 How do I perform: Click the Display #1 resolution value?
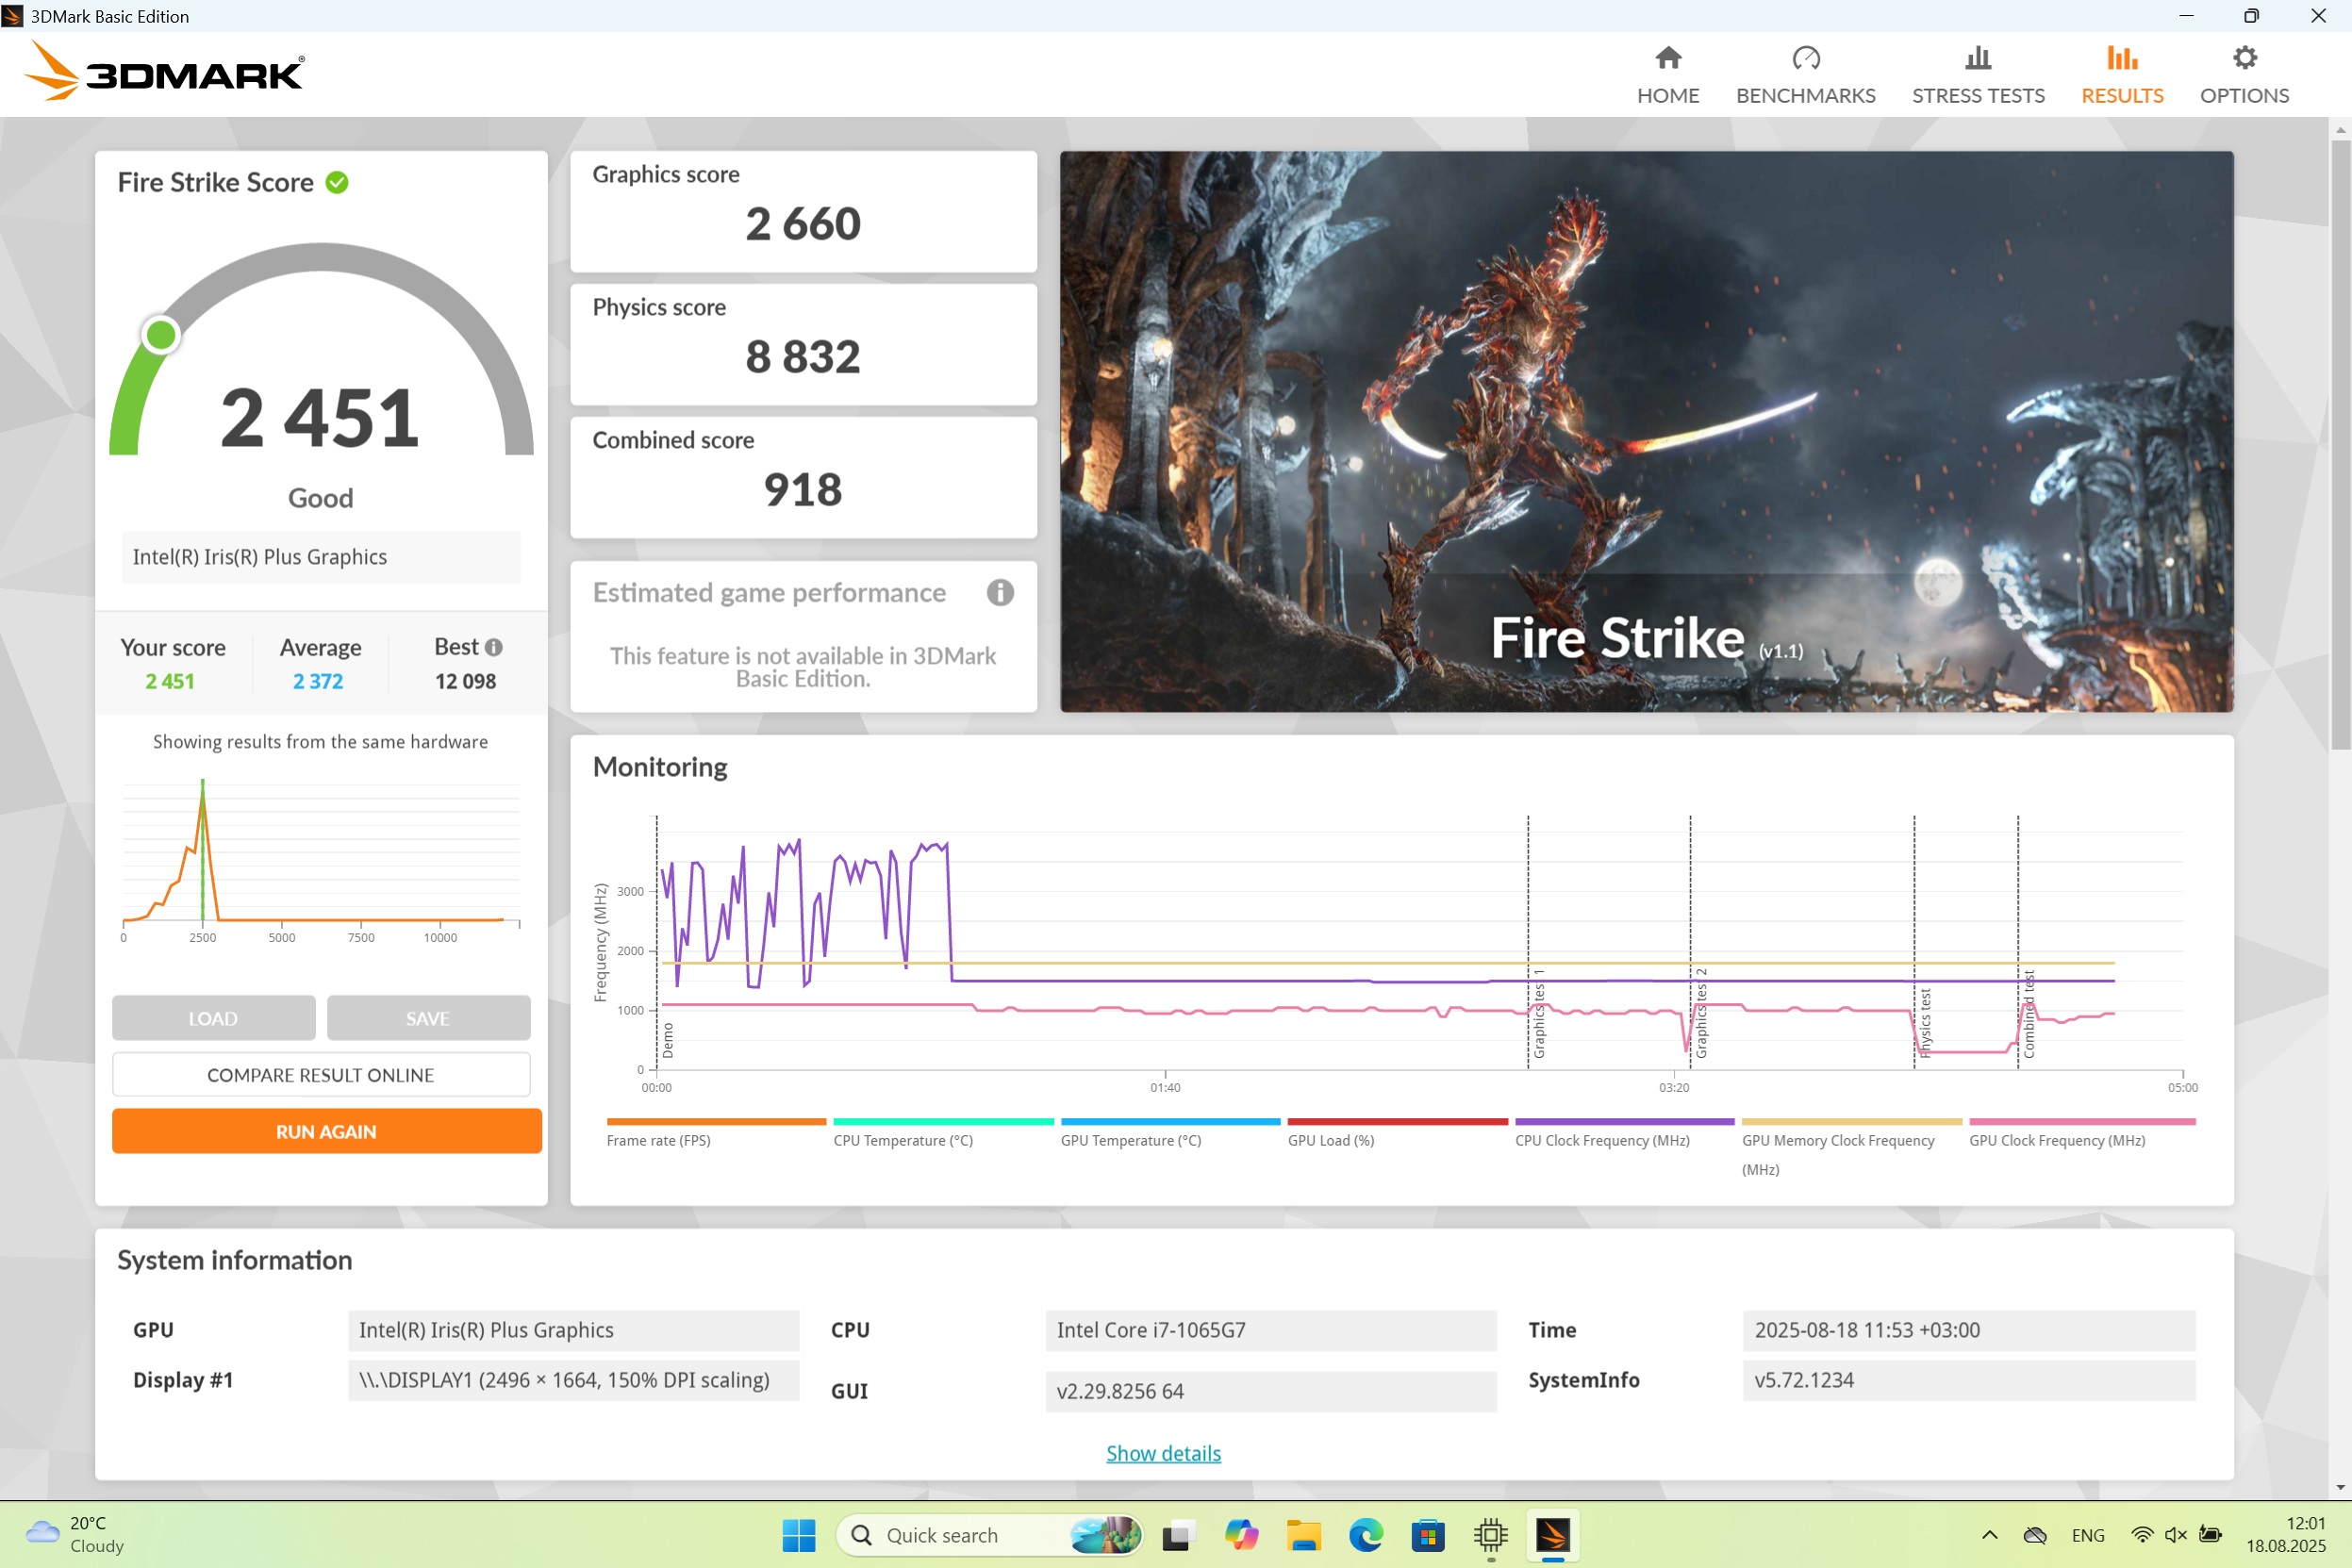pyautogui.click(x=573, y=1380)
